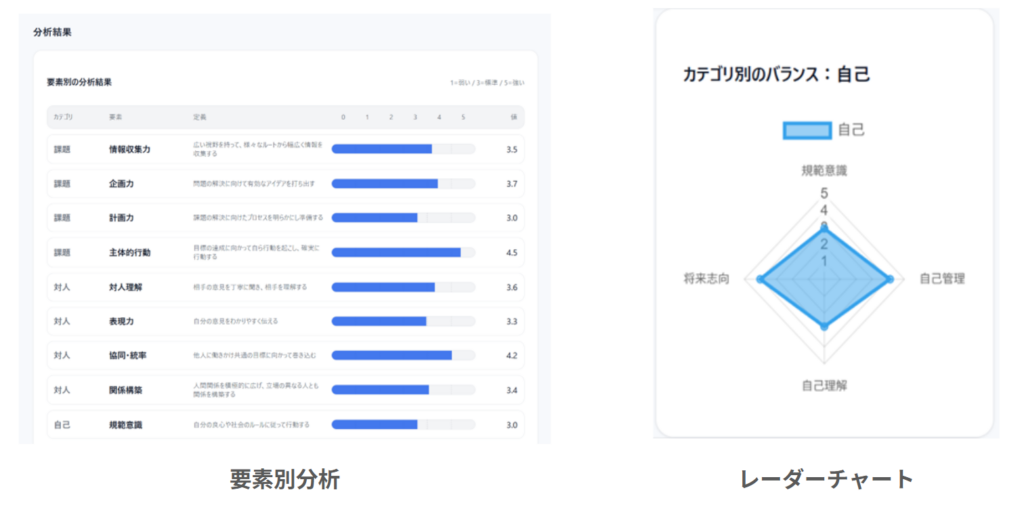Toggle the 自己 legend label in the radar chart
This screenshot has width=1024, height=509.
(x=851, y=130)
